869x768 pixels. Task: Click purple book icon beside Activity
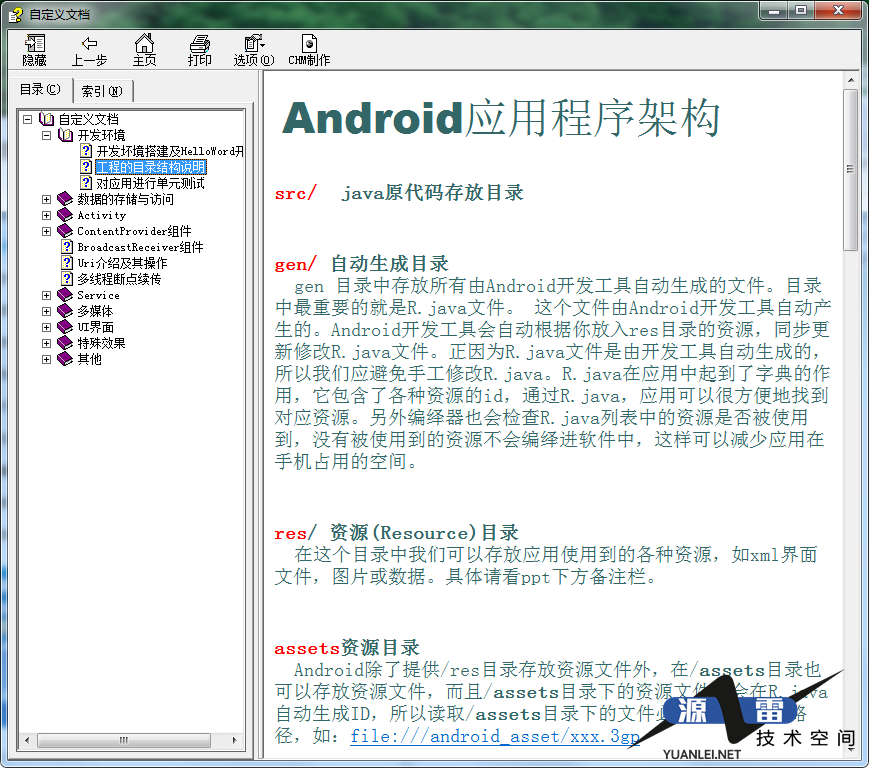tap(65, 215)
